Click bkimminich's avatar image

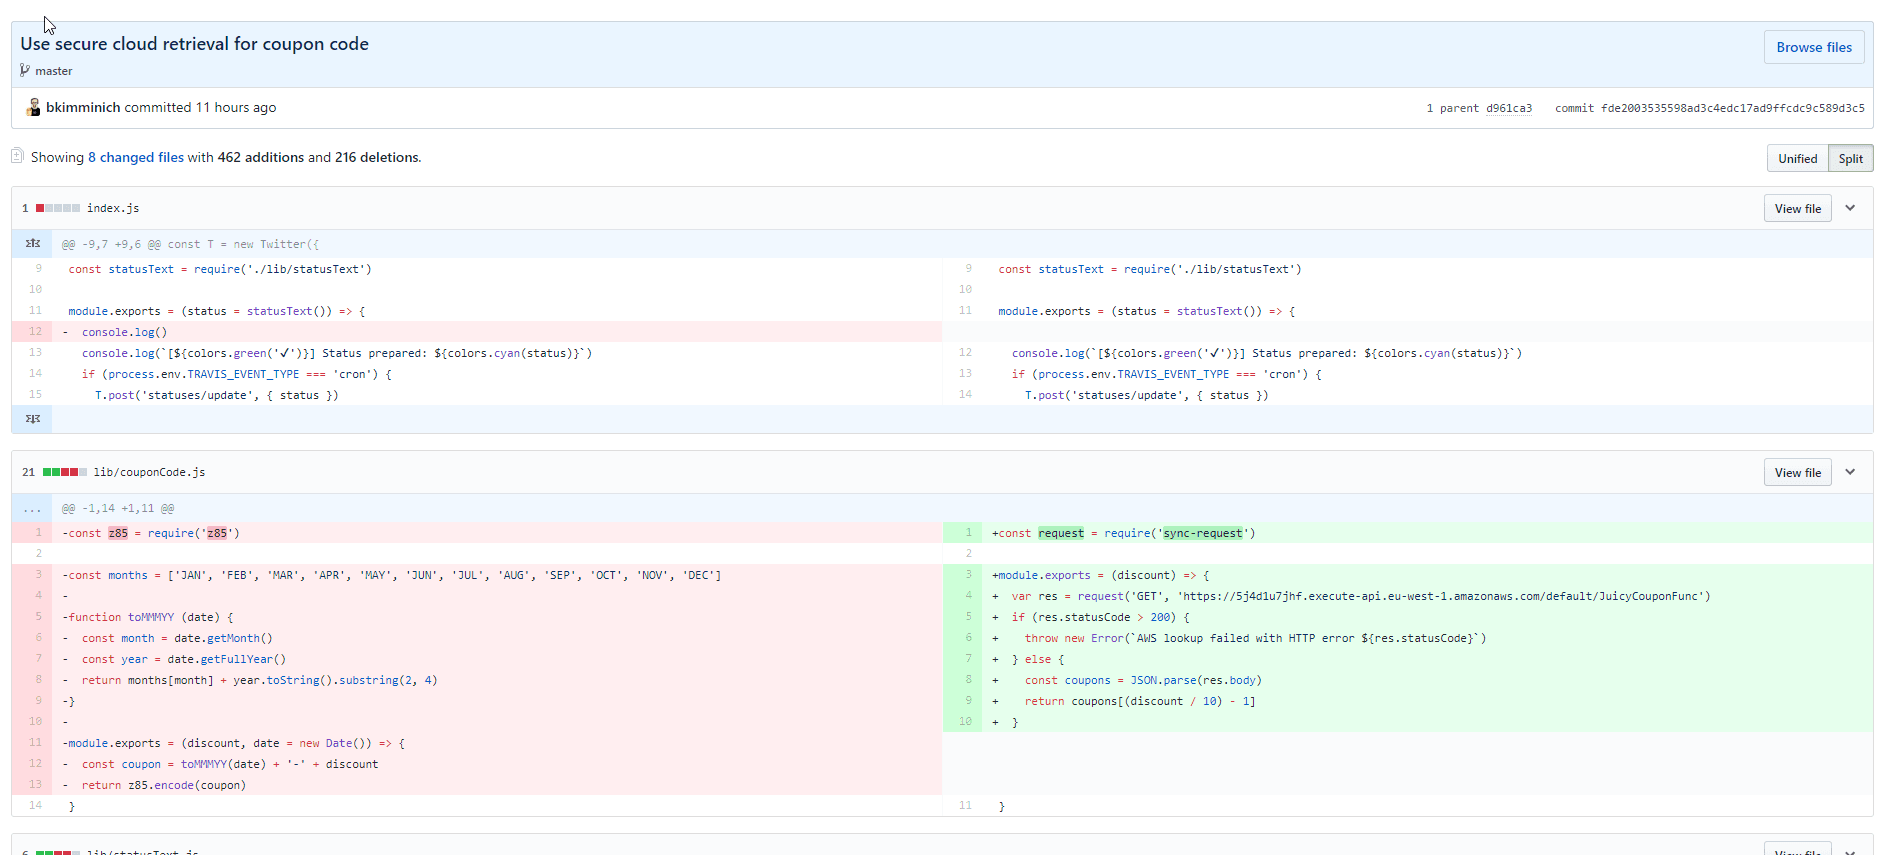(x=33, y=107)
